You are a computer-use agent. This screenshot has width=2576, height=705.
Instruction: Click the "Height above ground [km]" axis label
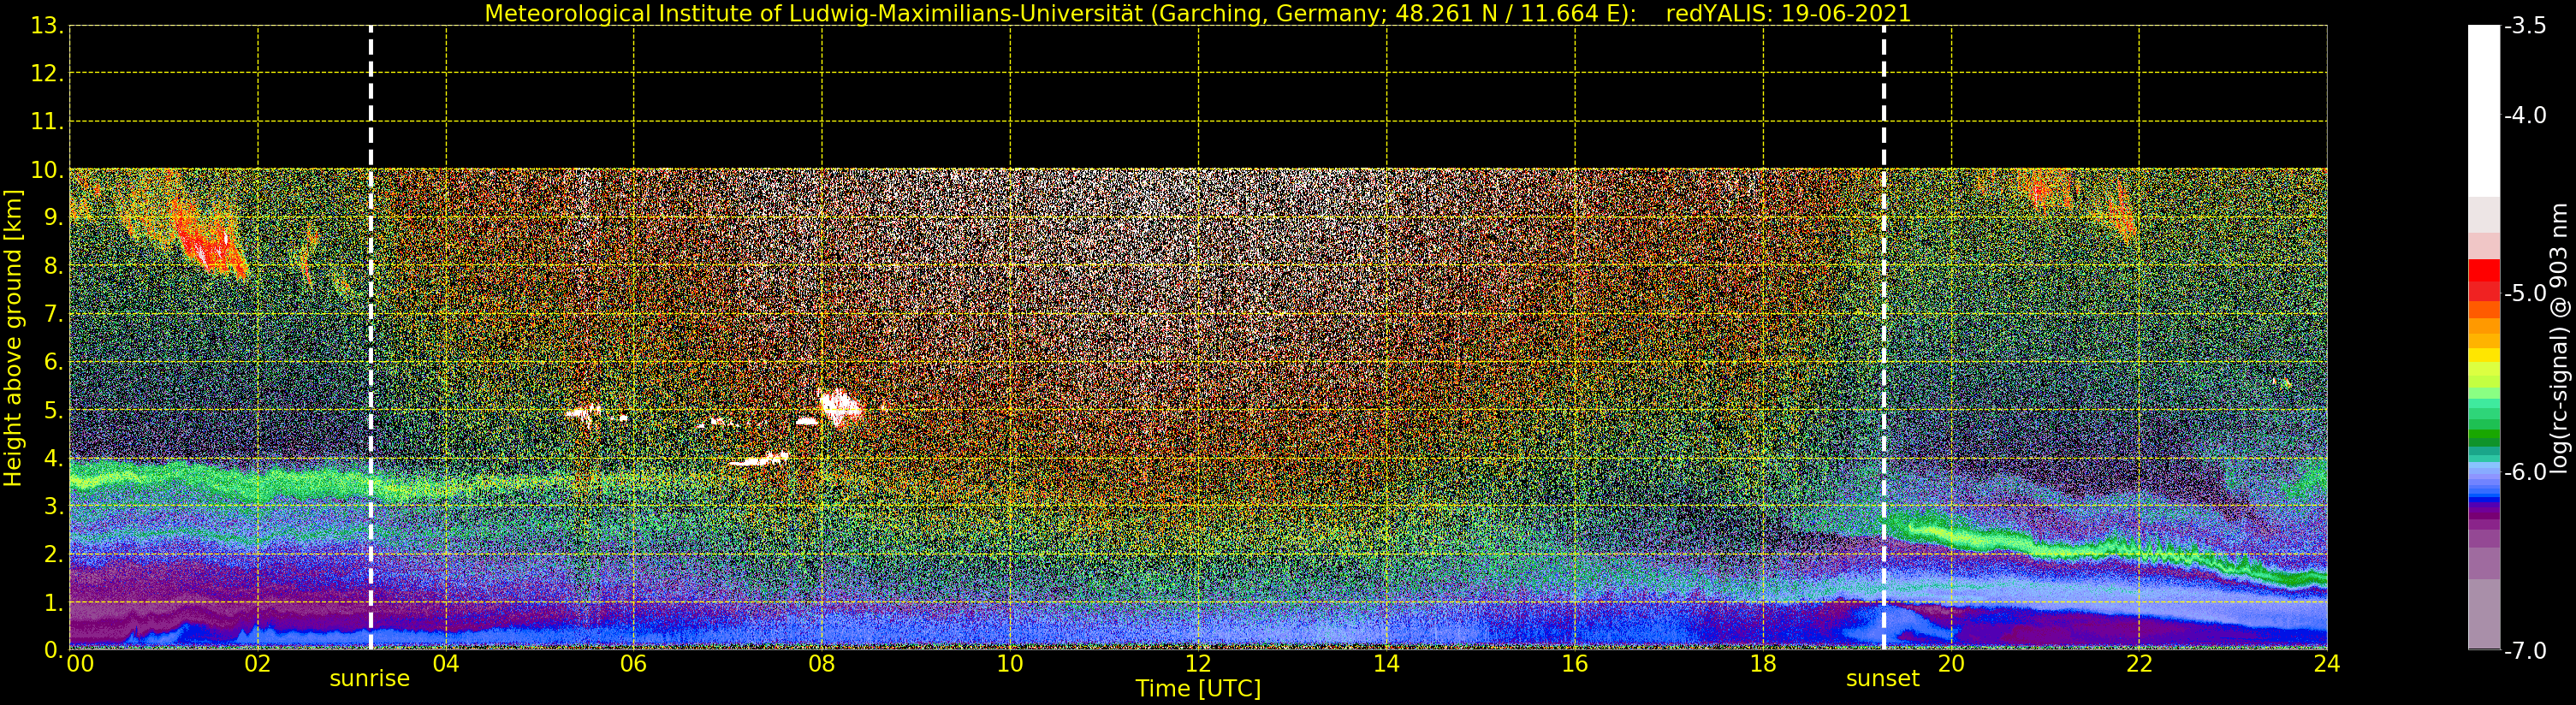click(13, 338)
